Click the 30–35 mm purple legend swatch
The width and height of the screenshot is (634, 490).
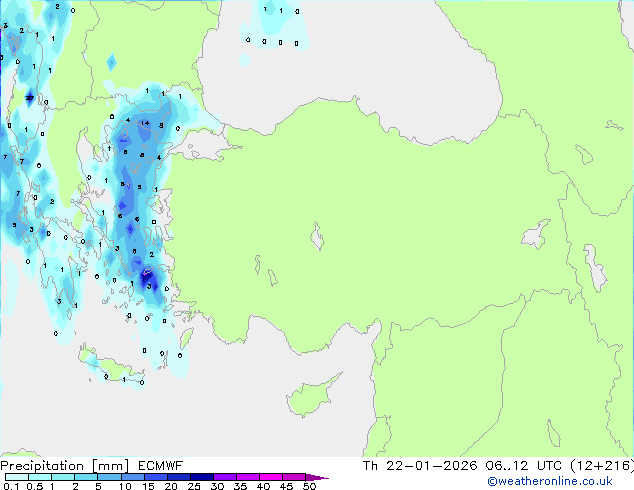click(x=225, y=477)
